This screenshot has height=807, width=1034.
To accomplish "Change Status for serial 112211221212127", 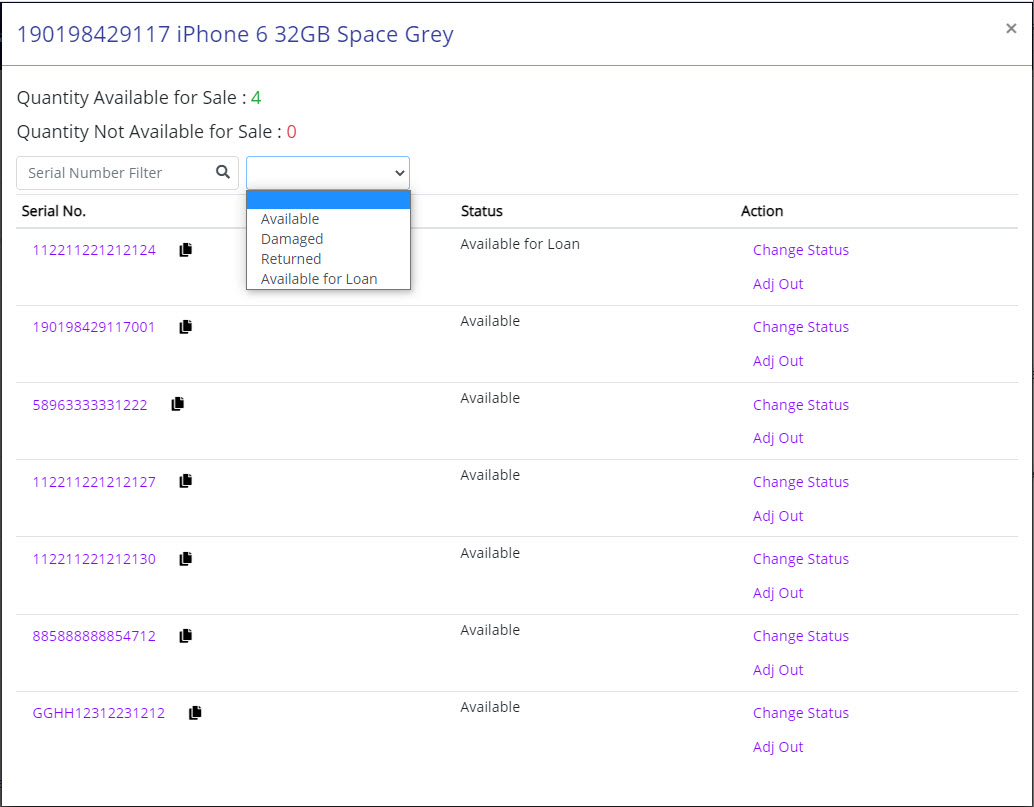I will (x=801, y=482).
